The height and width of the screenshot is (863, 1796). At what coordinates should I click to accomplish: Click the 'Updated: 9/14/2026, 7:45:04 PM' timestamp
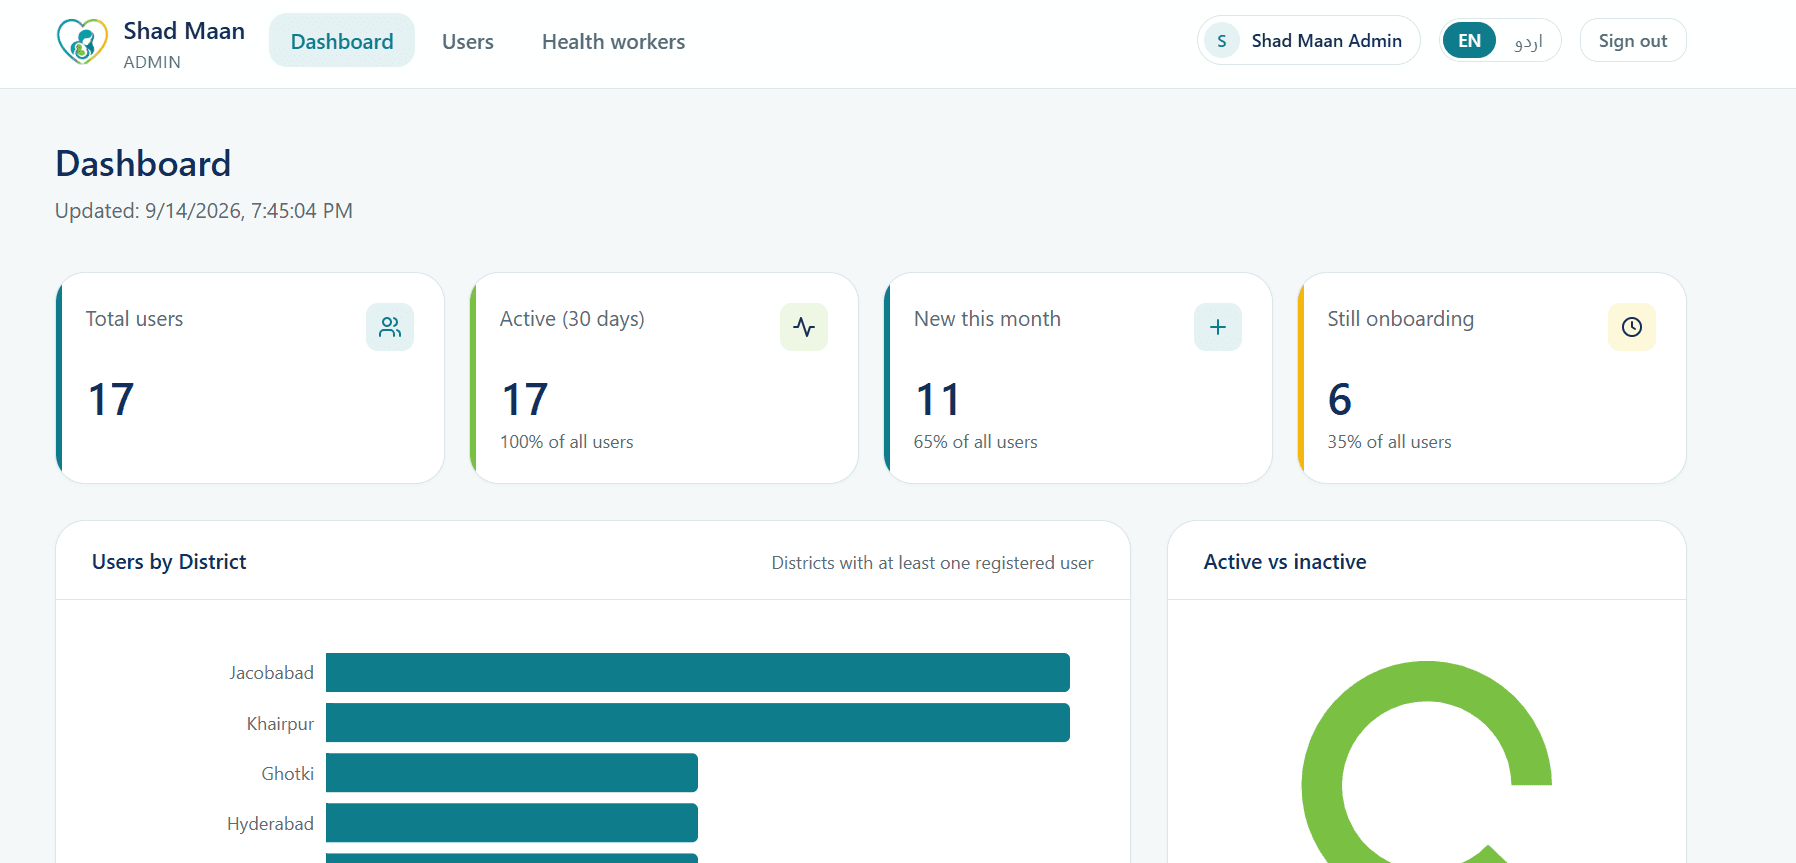pos(204,211)
